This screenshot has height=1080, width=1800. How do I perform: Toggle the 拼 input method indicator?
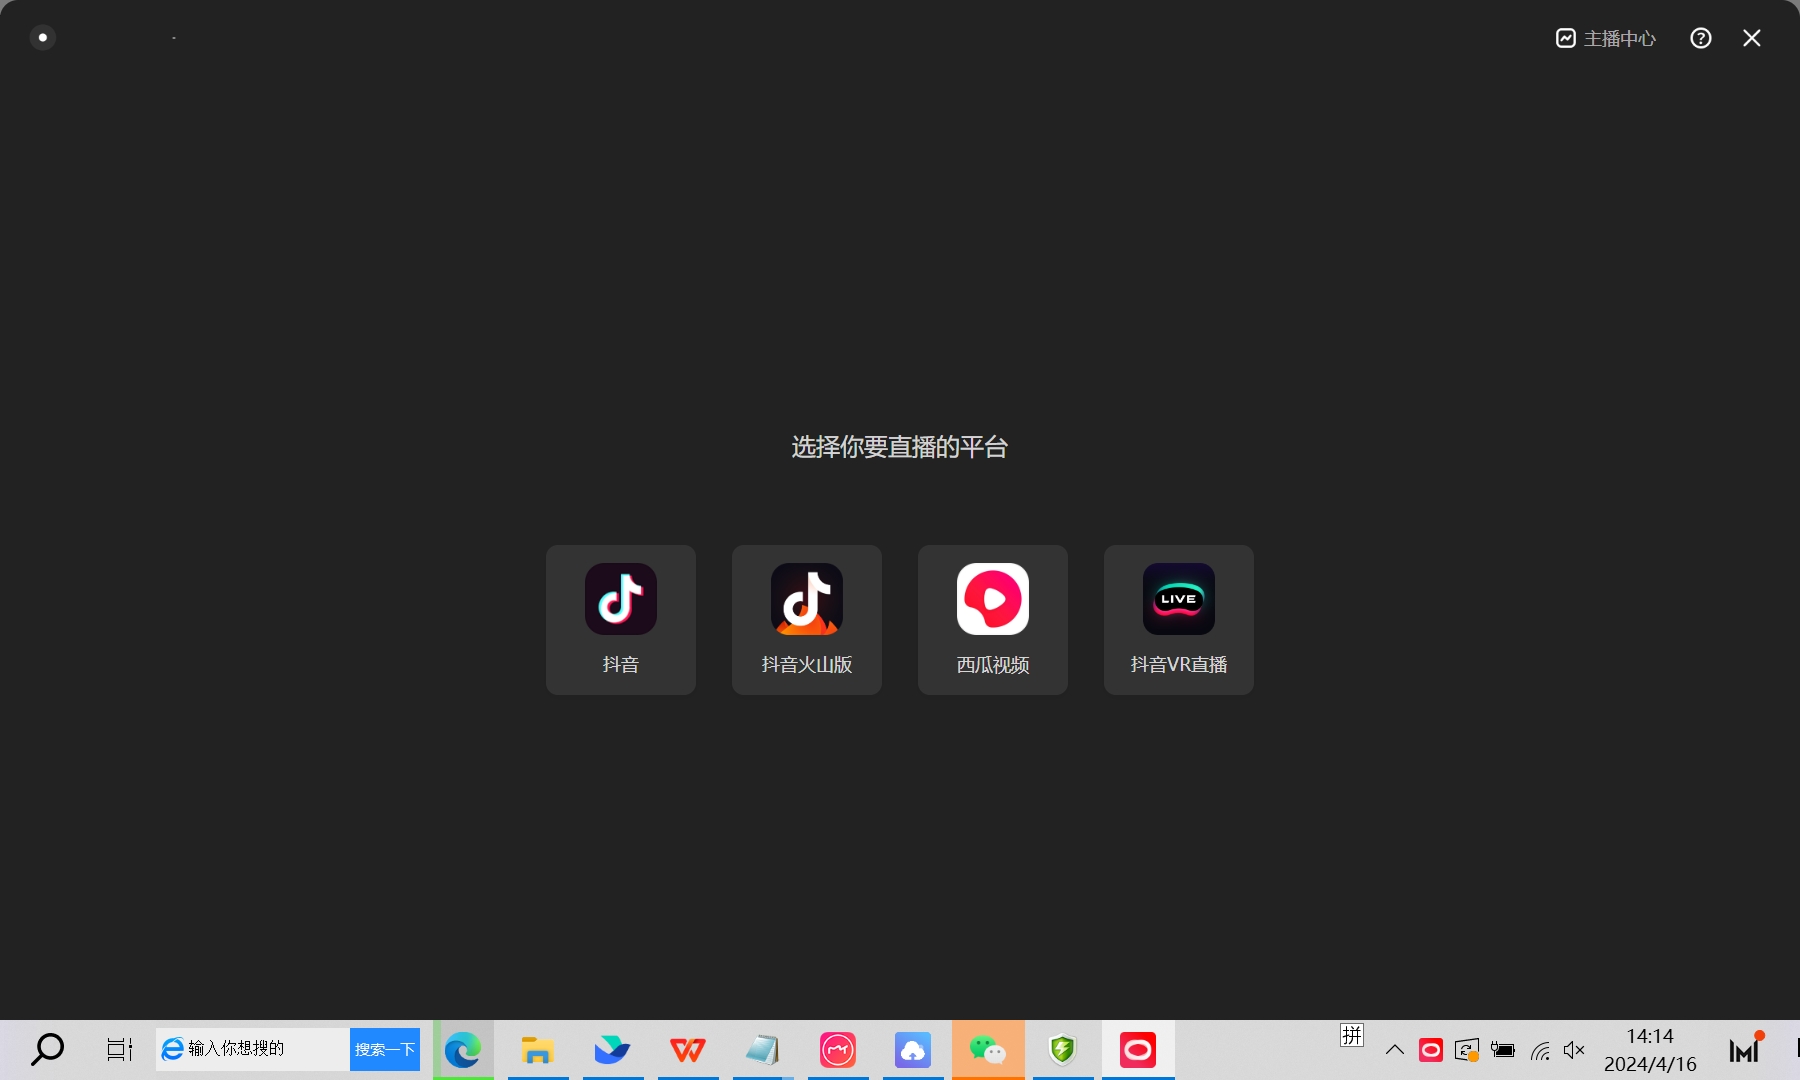(1352, 1036)
